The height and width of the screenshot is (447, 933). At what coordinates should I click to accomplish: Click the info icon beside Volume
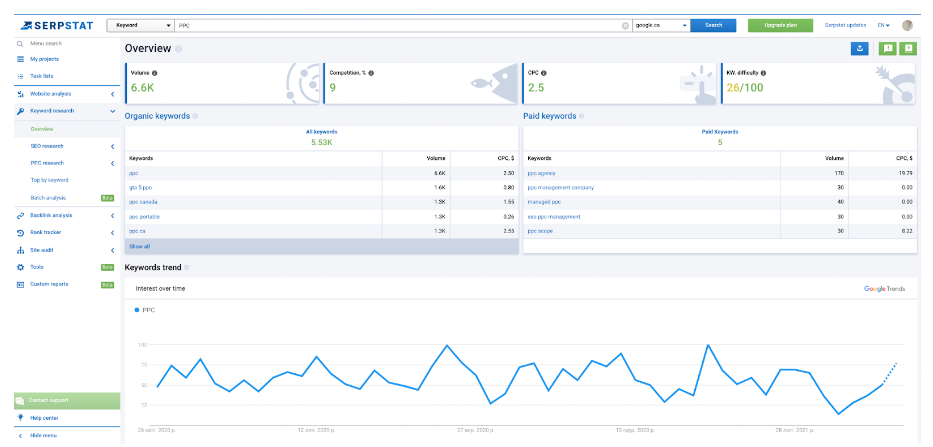point(155,73)
